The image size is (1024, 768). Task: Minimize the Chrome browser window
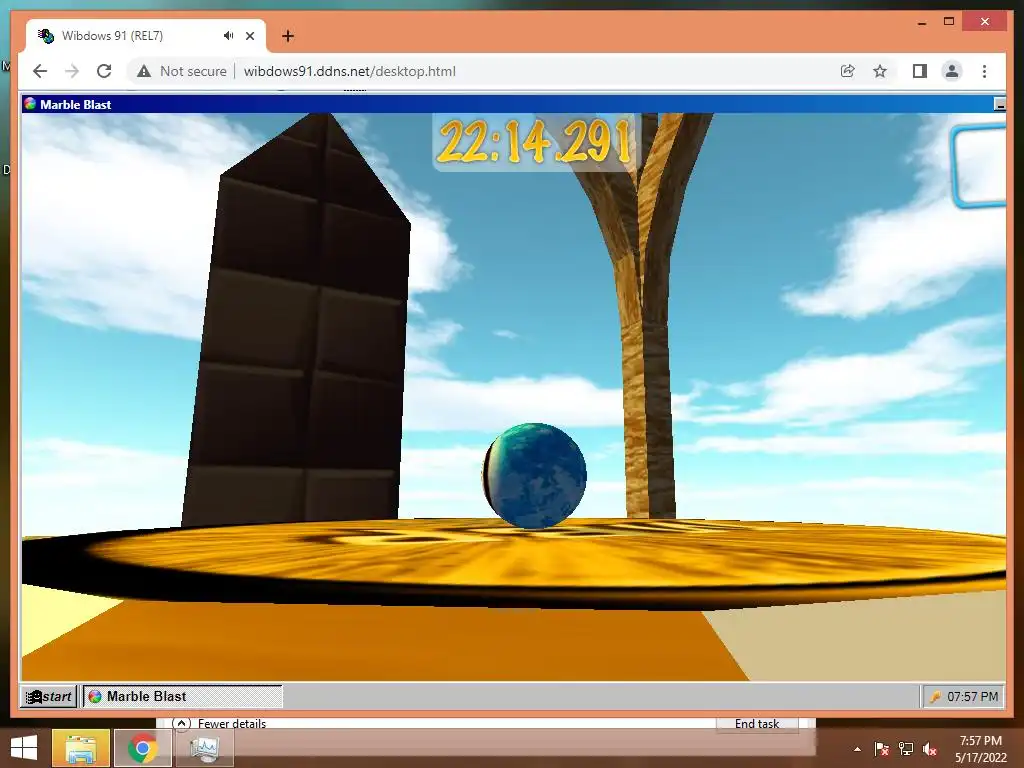point(922,22)
